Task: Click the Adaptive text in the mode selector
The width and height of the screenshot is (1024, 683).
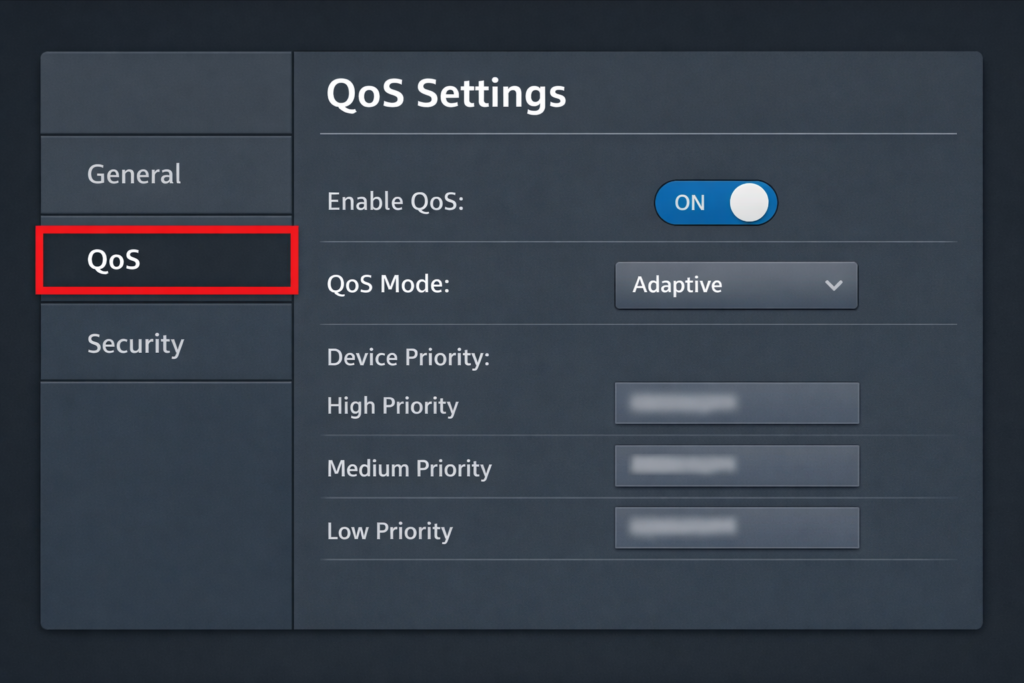Action: click(x=677, y=285)
